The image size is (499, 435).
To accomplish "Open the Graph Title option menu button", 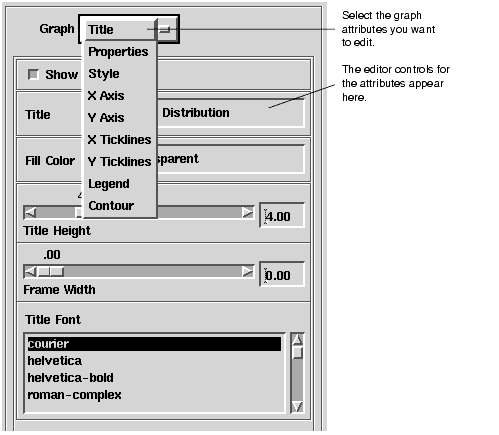I will (x=129, y=29).
